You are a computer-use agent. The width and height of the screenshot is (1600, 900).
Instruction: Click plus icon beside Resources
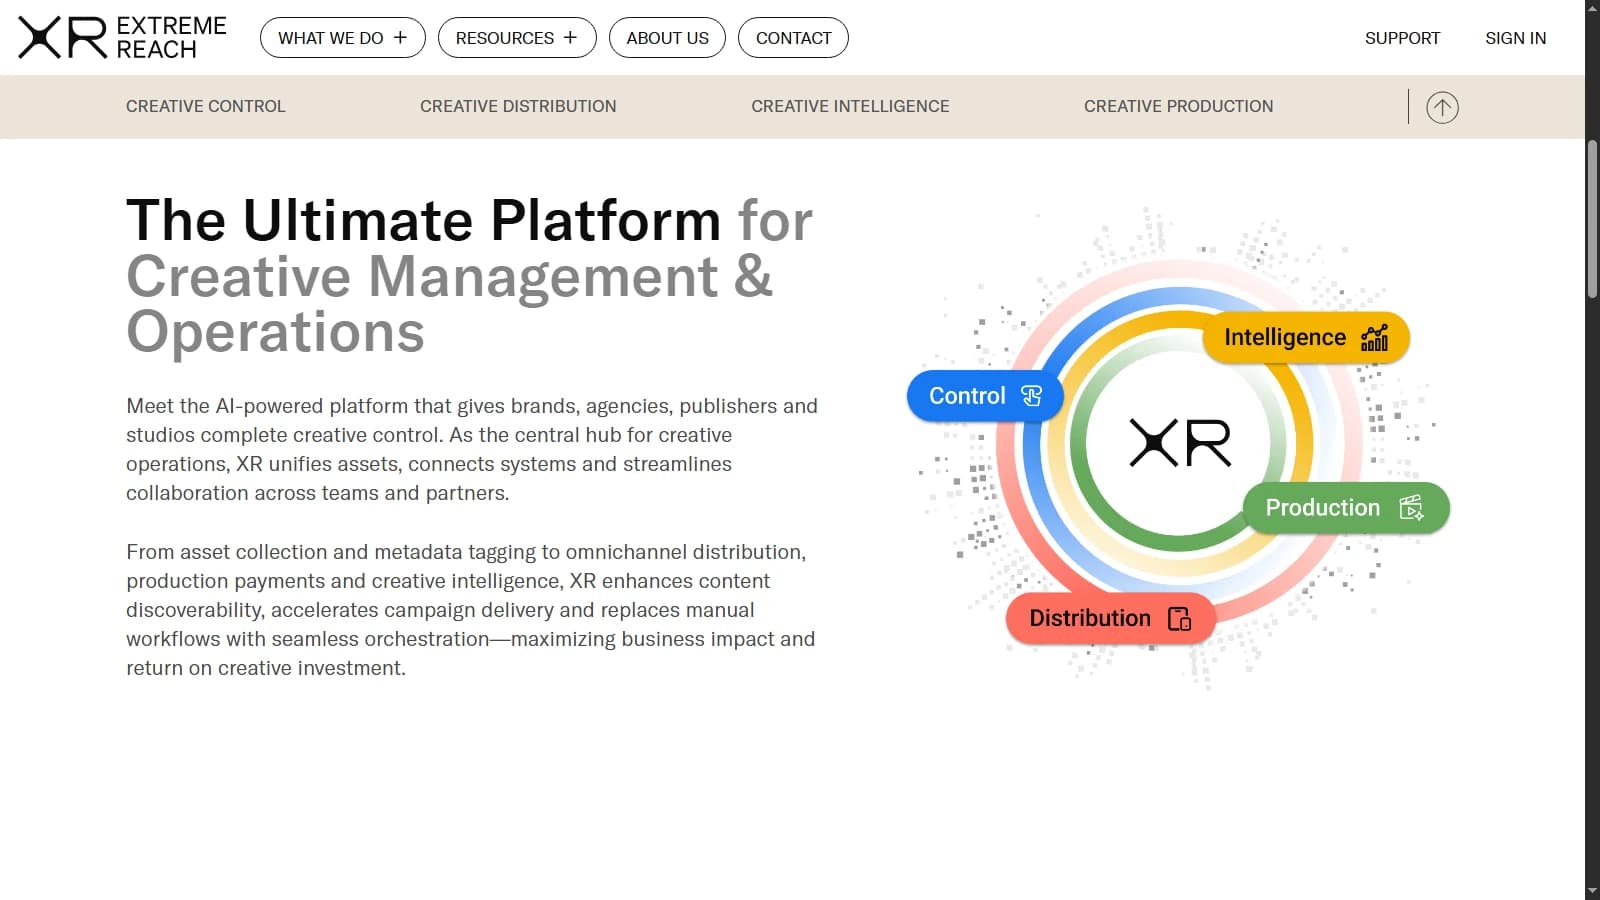[570, 38]
